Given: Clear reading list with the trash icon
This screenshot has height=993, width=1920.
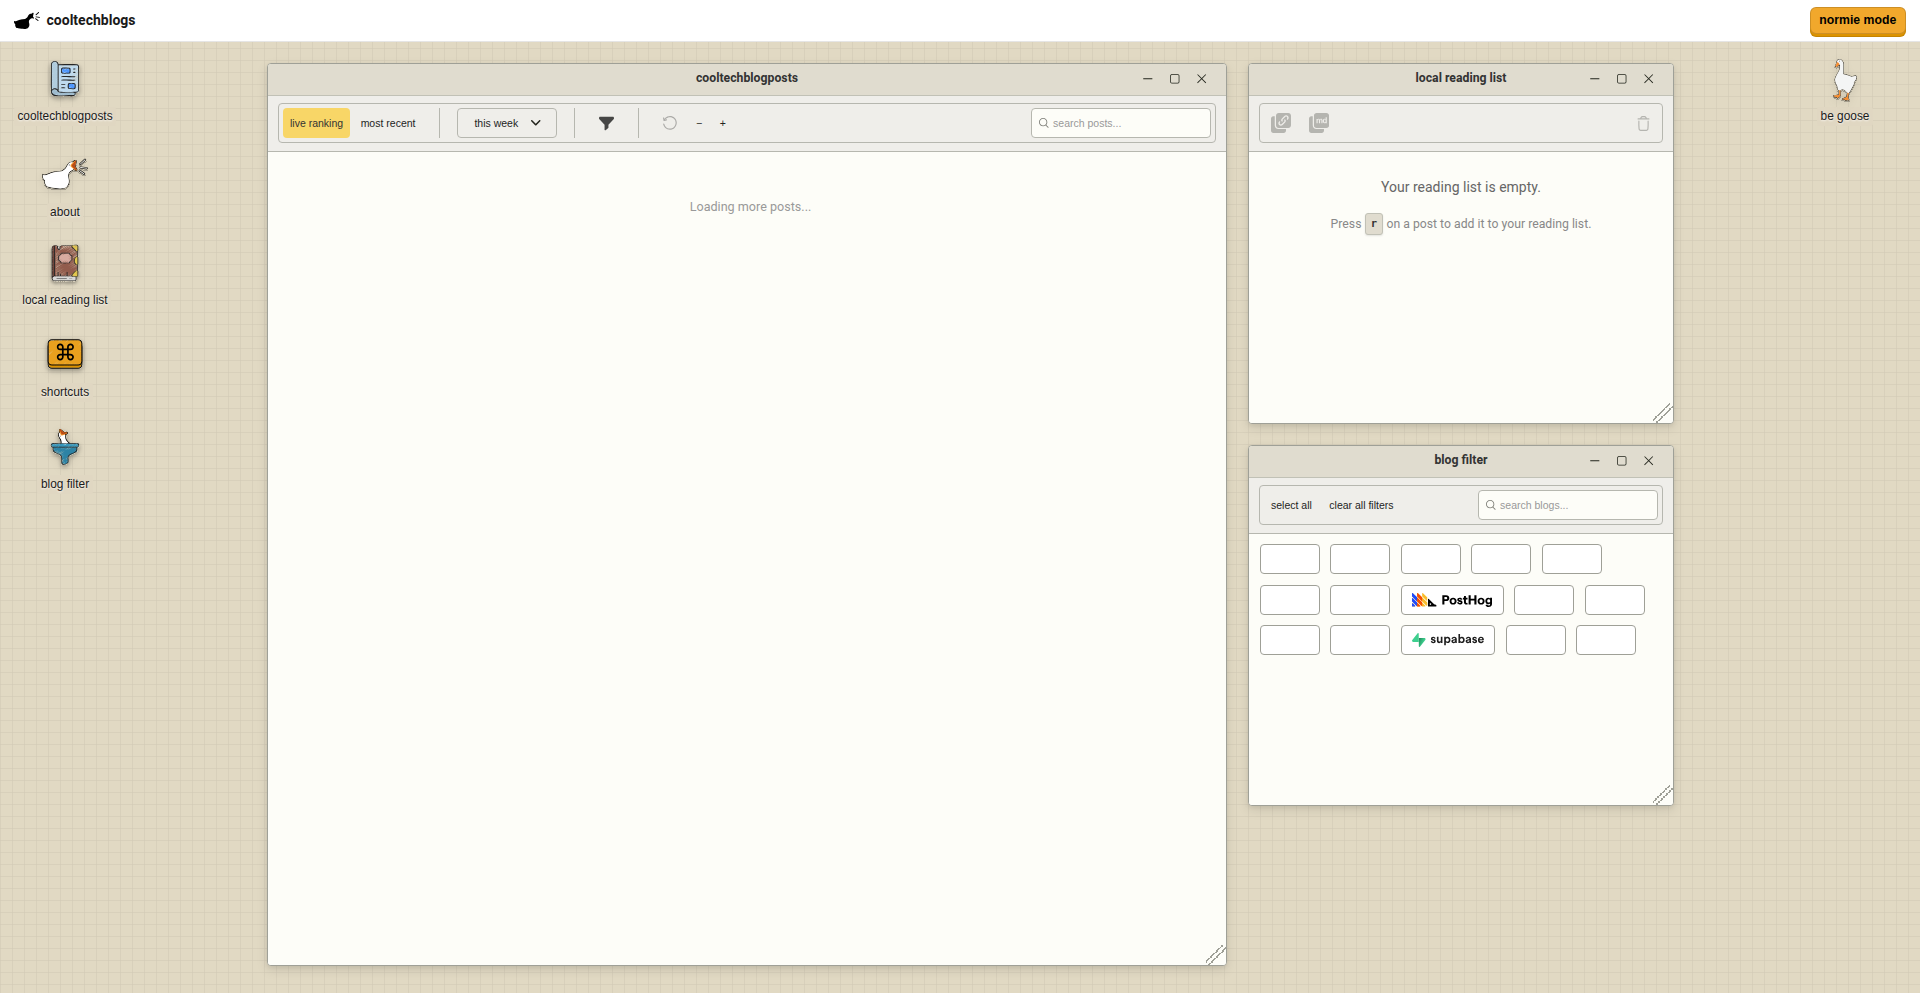Looking at the screenshot, I should [1643, 123].
